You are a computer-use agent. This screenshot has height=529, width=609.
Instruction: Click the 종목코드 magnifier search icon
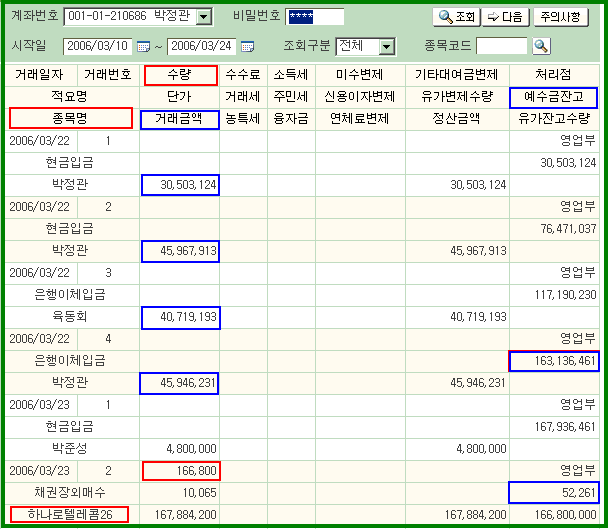tap(541, 46)
